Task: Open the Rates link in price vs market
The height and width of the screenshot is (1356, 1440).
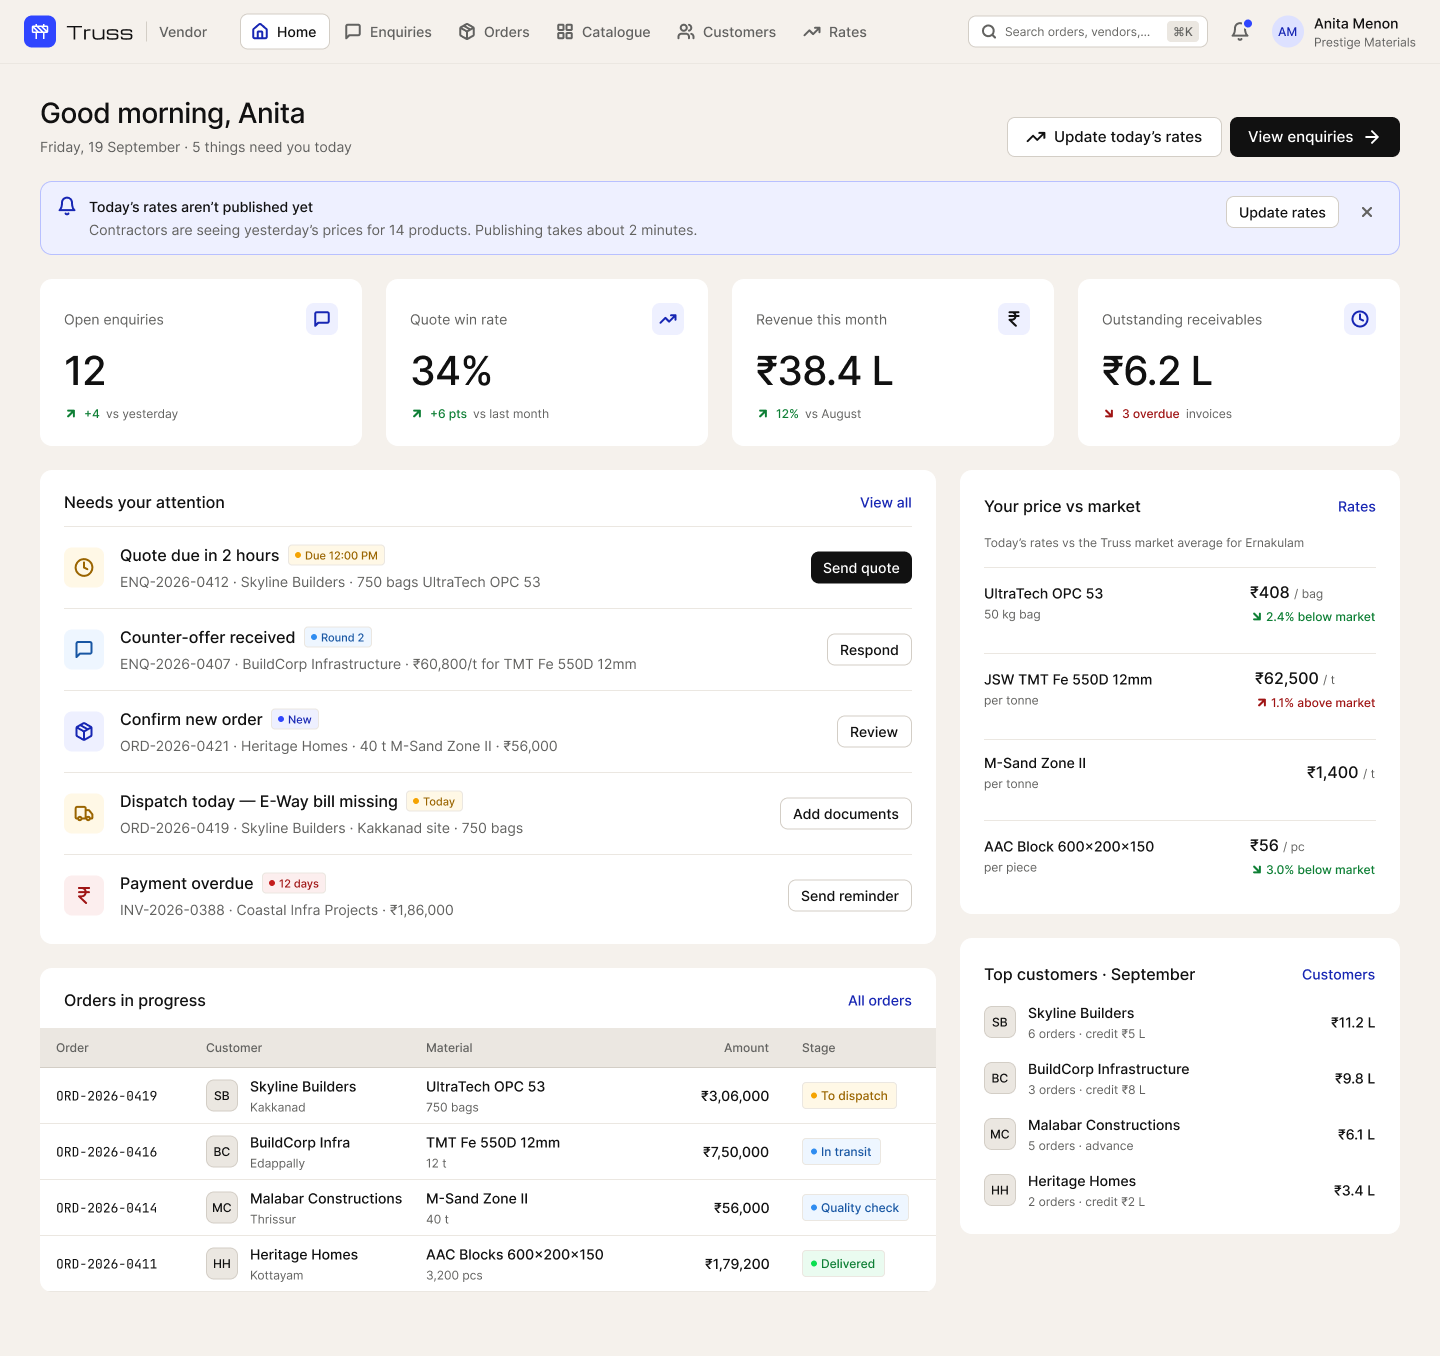Action: pos(1357,507)
